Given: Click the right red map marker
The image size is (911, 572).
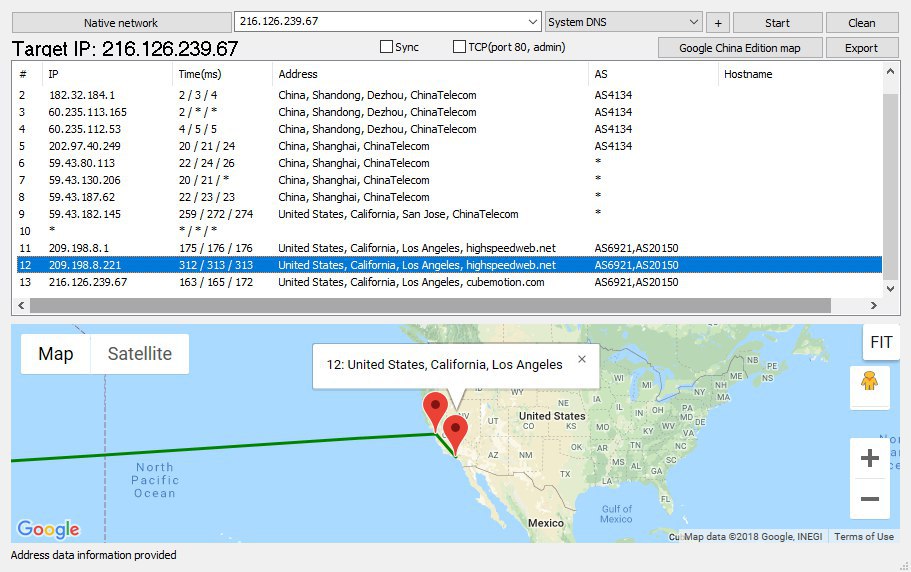Looking at the screenshot, I should point(456,432).
